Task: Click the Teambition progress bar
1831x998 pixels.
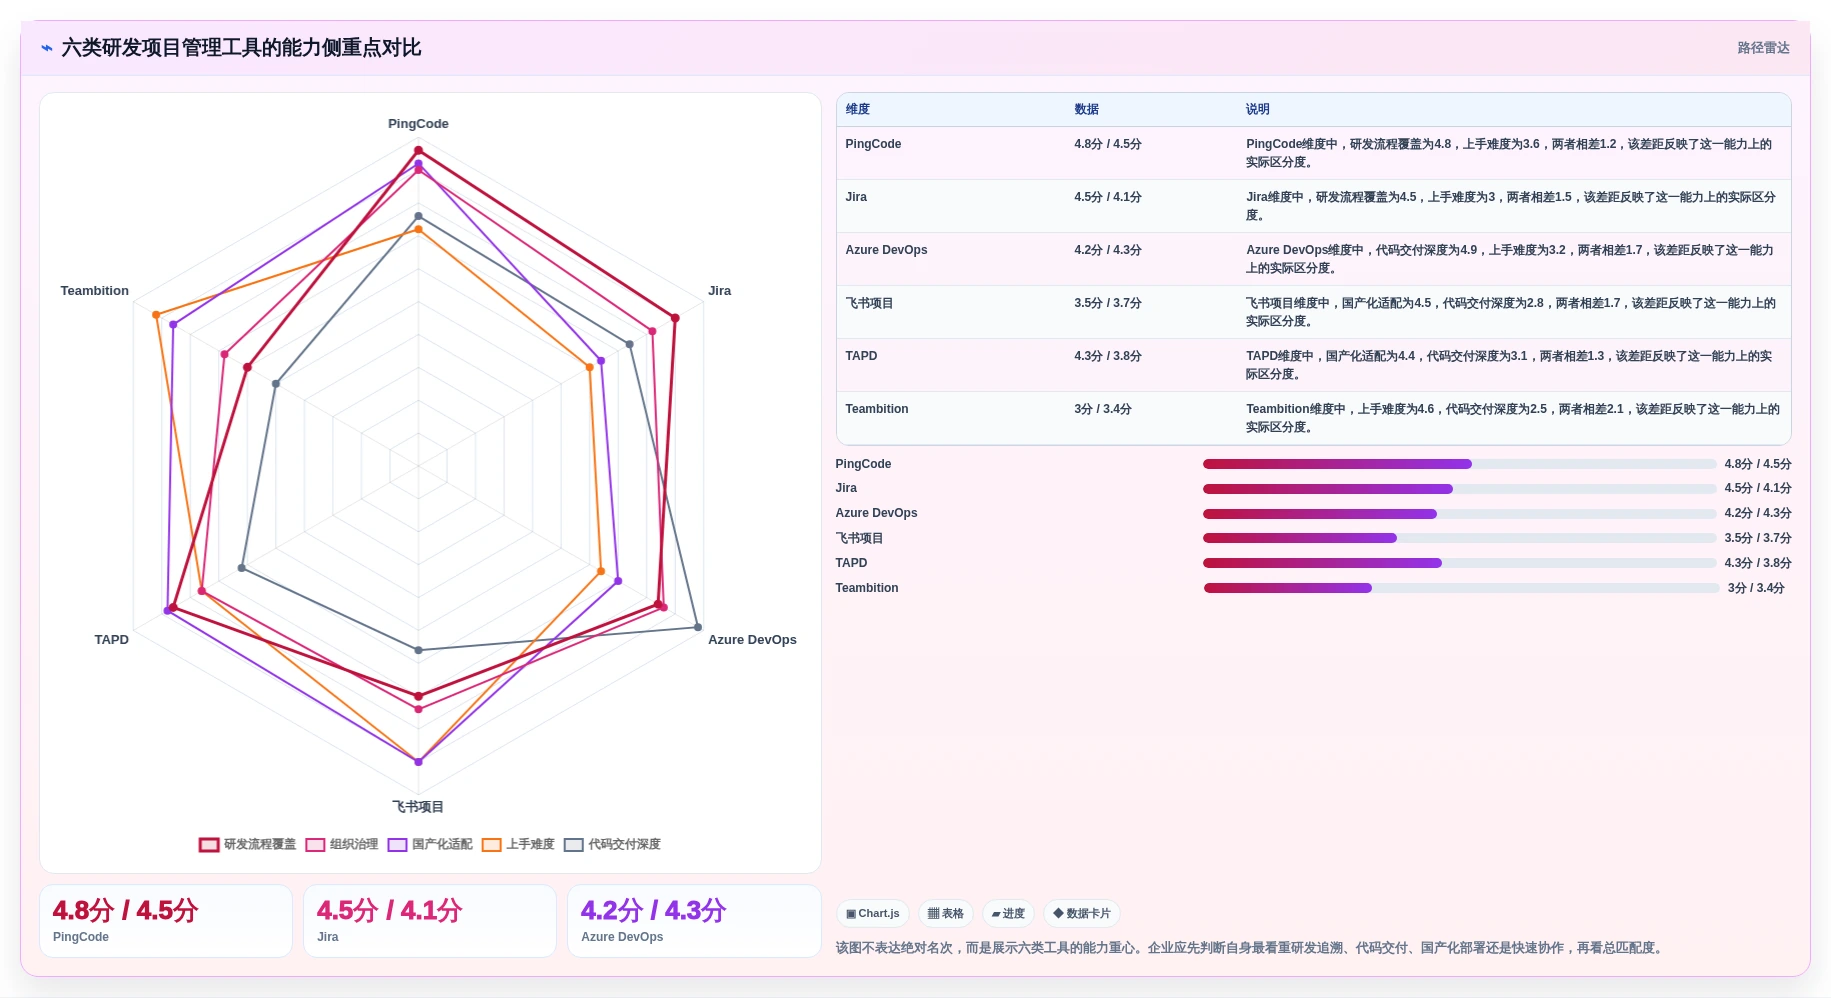Action: [1461, 588]
